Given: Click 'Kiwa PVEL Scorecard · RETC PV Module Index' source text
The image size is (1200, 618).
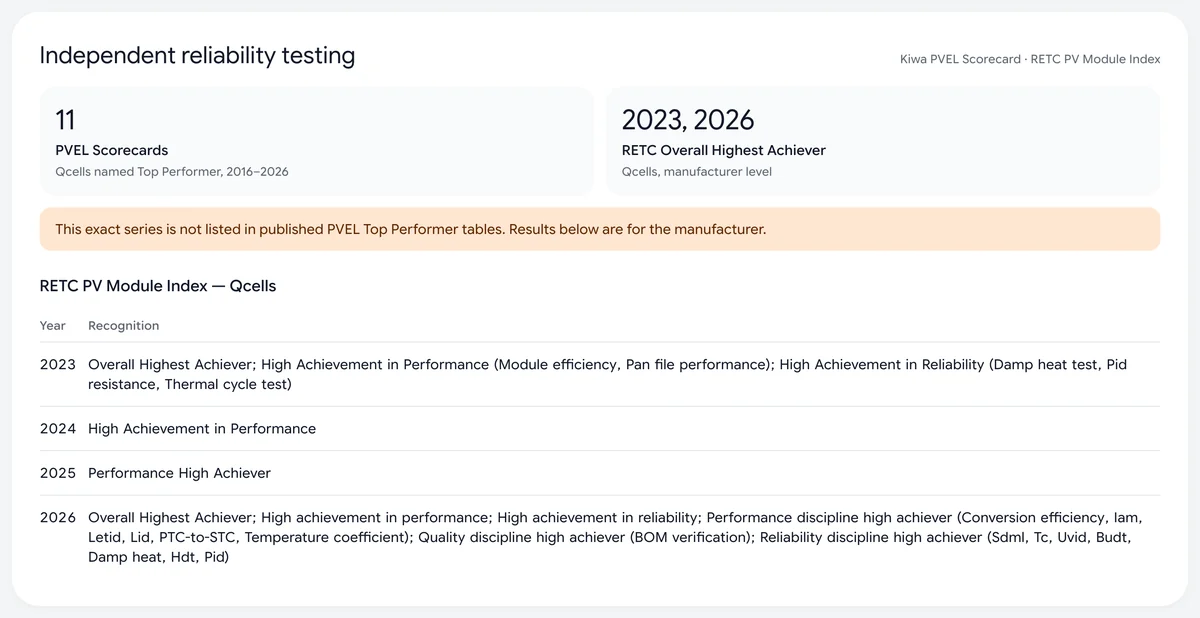Looking at the screenshot, I should (1030, 59).
